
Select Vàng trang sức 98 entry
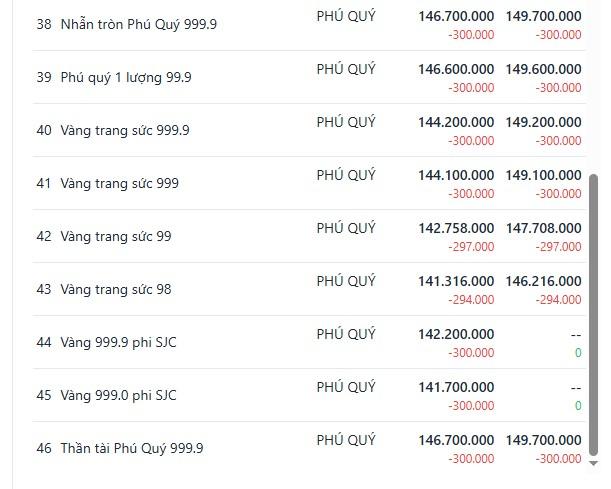pos(309,289)
